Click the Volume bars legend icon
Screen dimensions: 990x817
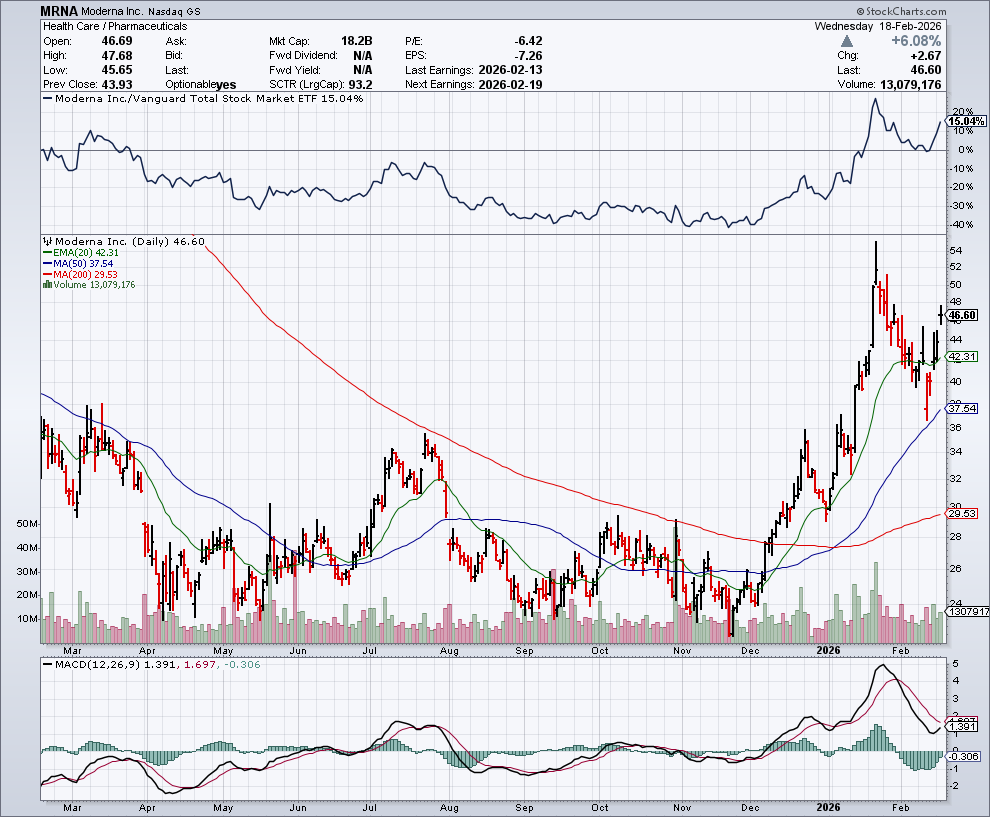pos(45,285)
